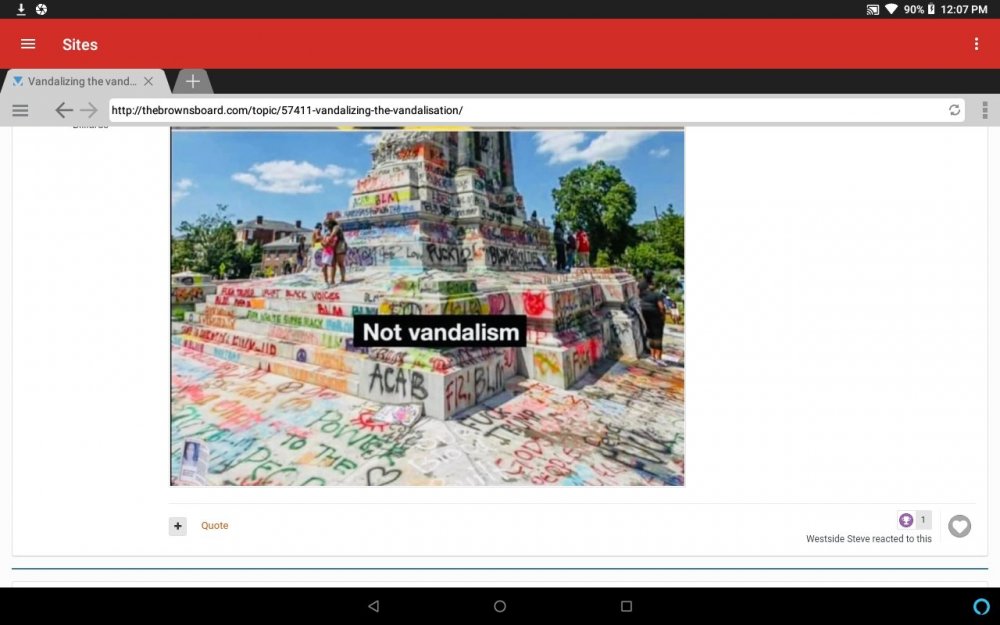Click Westside Steve reacted to this

[869, 539]
